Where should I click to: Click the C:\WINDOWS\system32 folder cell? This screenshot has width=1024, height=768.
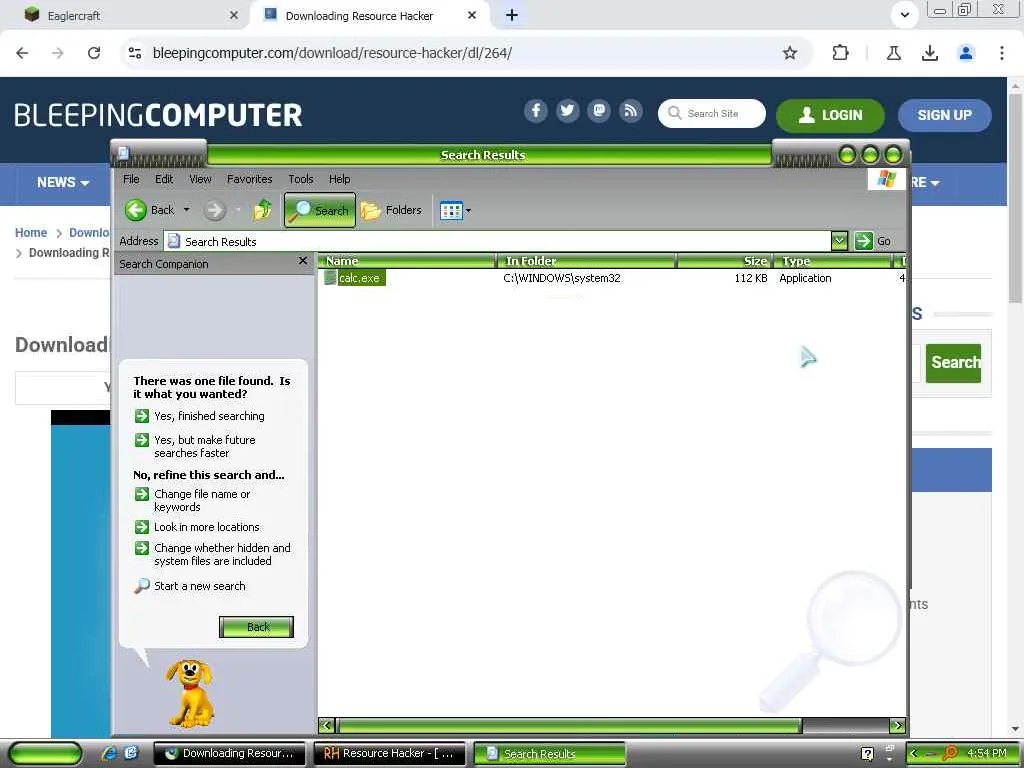562,278
